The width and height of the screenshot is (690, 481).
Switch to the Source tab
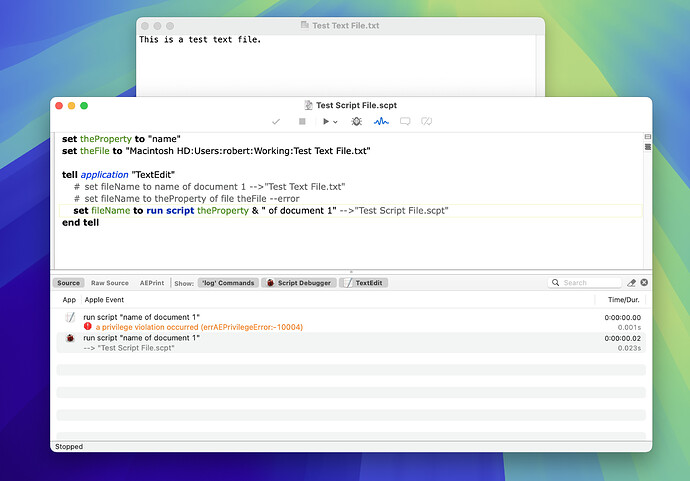click(x=68, y=283)
